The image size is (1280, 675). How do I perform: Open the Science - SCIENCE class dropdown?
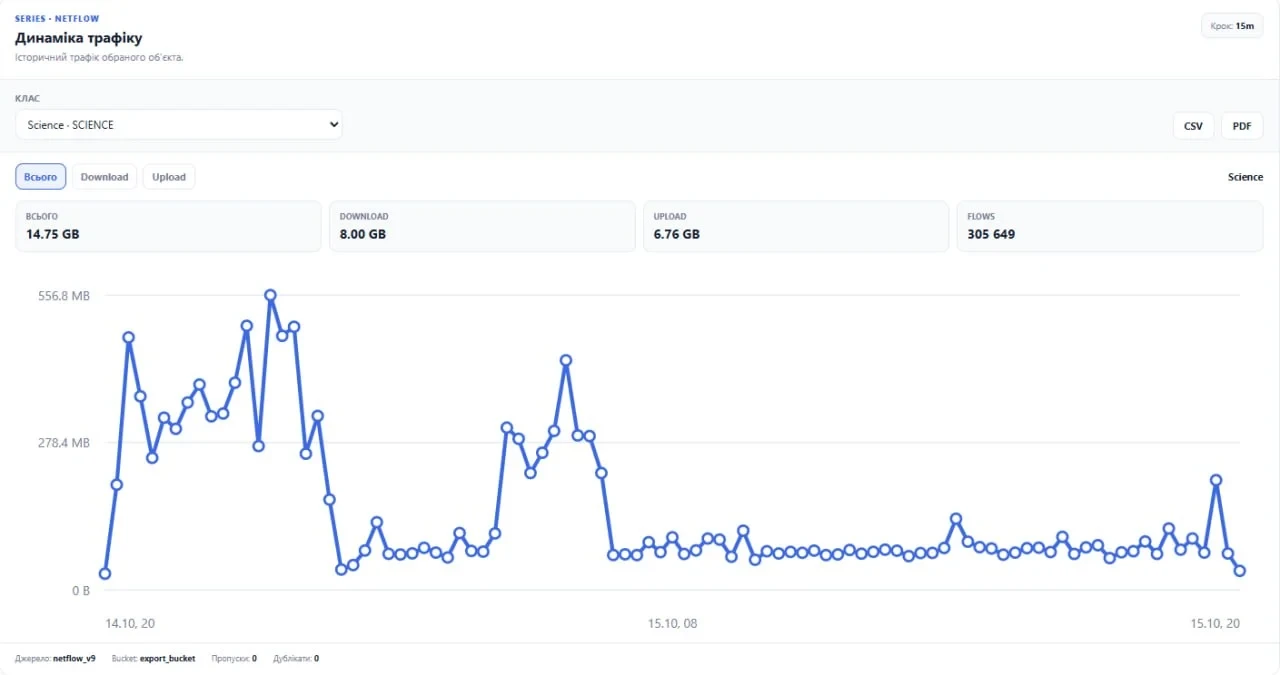pyautogui.click(x=179, y=125)
